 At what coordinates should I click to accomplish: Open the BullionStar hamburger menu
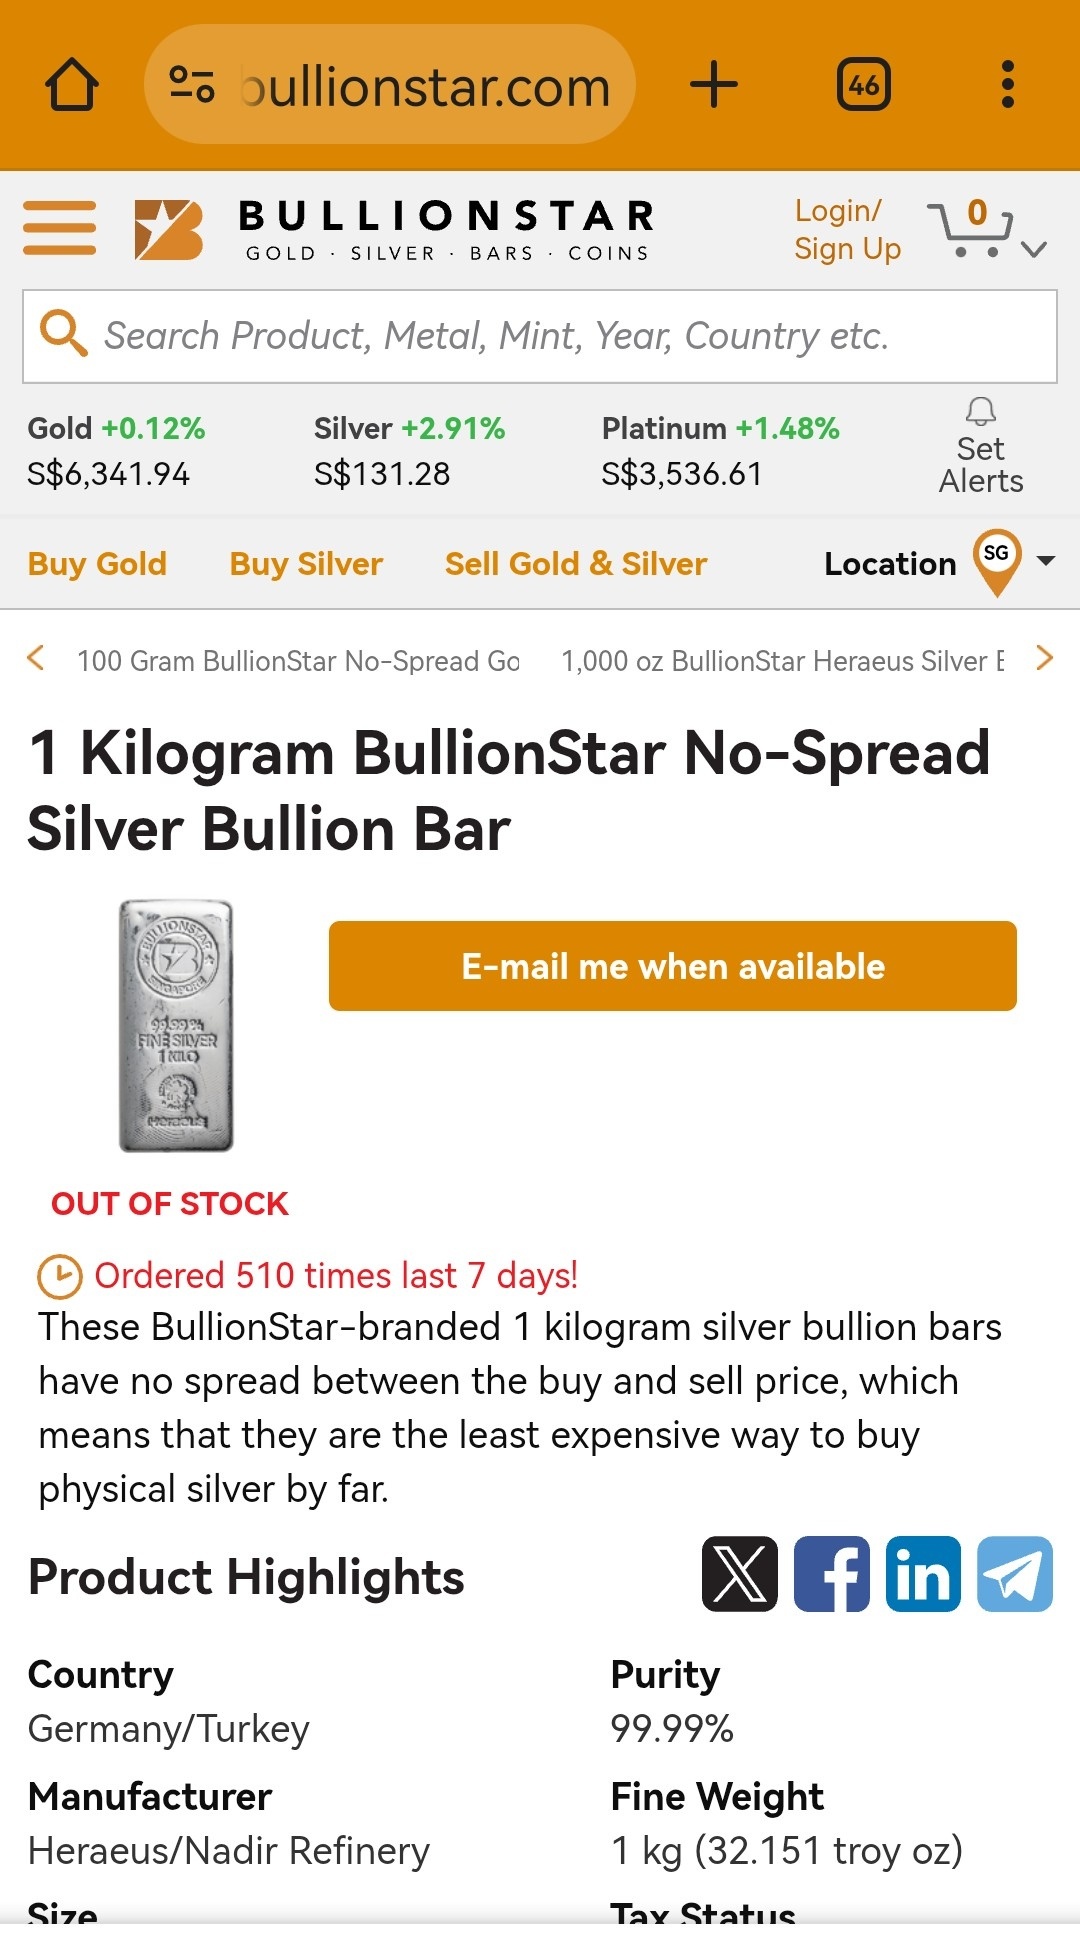click(x=60, y=228)
